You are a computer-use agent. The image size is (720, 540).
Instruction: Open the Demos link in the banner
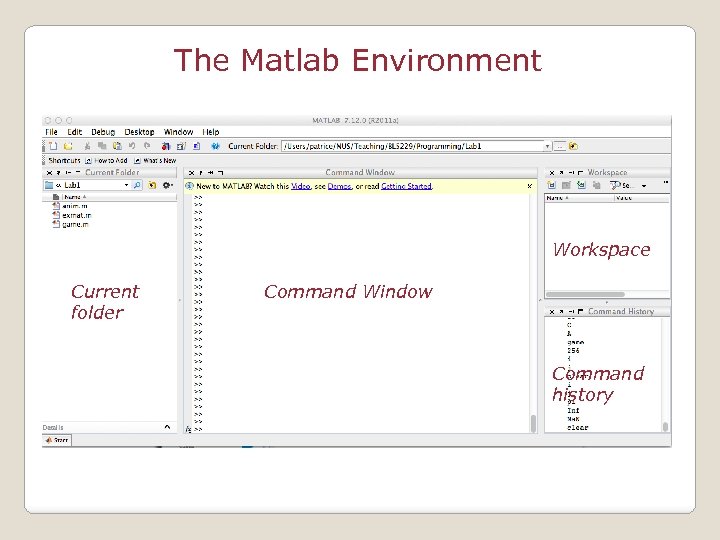[x=339, y=186]
